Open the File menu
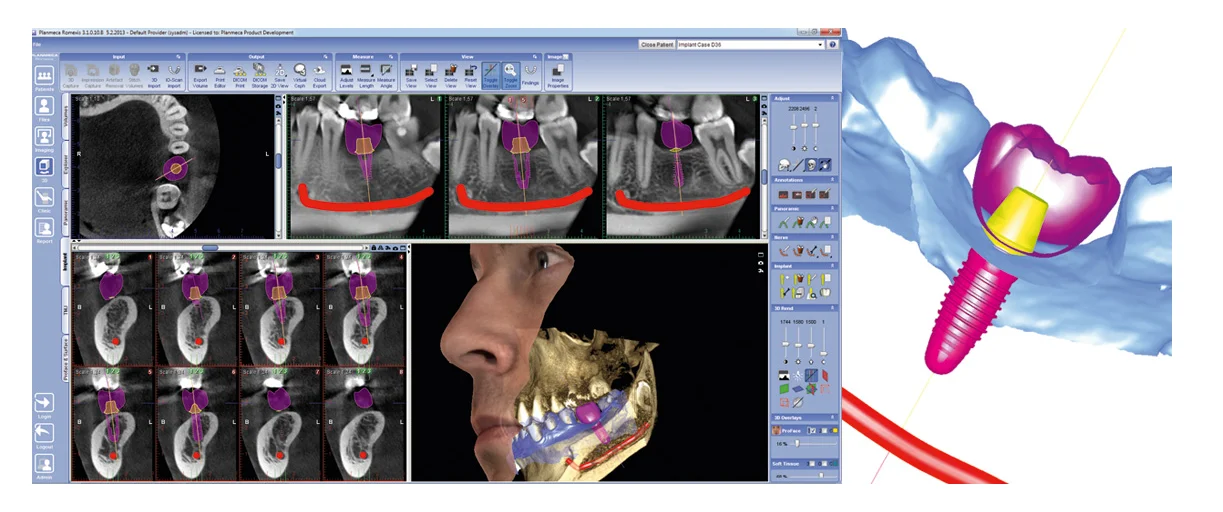This screenshot has height=512, width=1223. 37,45
